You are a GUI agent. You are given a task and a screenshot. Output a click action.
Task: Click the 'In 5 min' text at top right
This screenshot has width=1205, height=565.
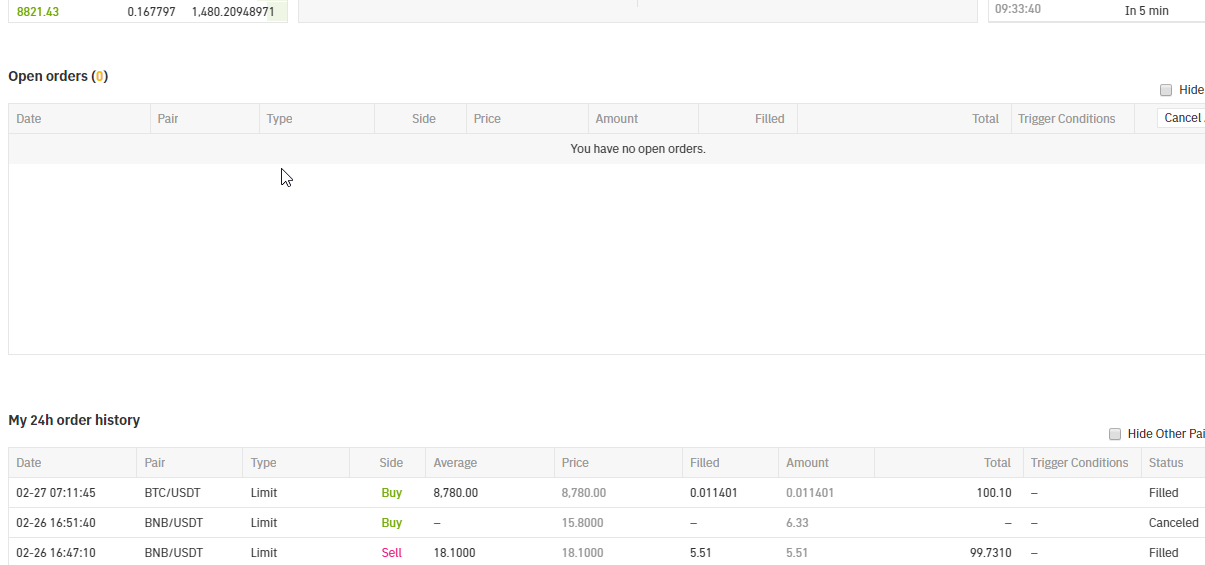pos(1146,11)
